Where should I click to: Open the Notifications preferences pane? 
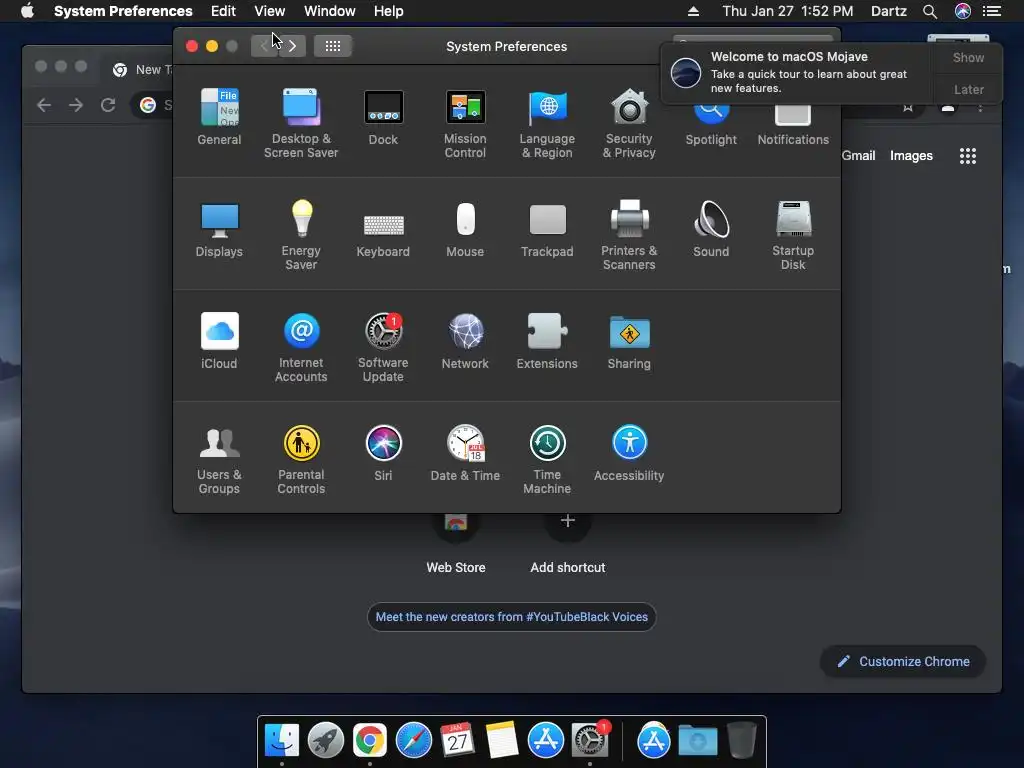tap(793, 124)
